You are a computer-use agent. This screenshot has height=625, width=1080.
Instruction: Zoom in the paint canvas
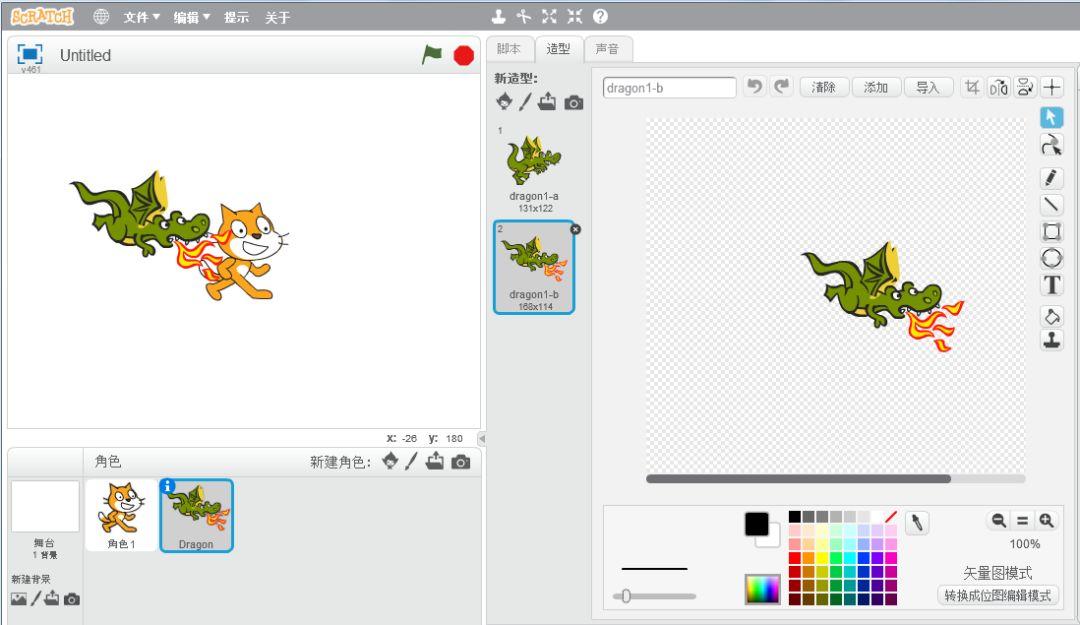click(x=1046, y=521)
